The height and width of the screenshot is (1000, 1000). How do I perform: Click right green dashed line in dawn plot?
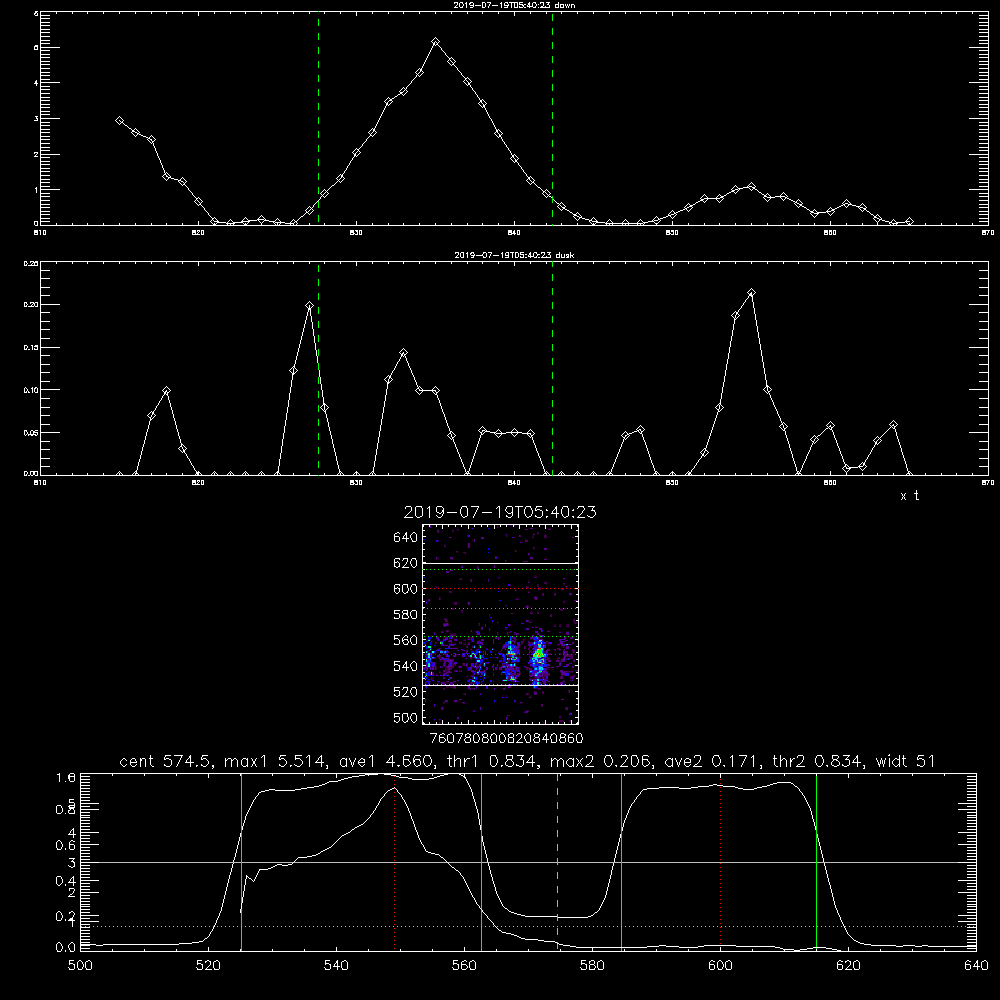(x=552, y=118)
